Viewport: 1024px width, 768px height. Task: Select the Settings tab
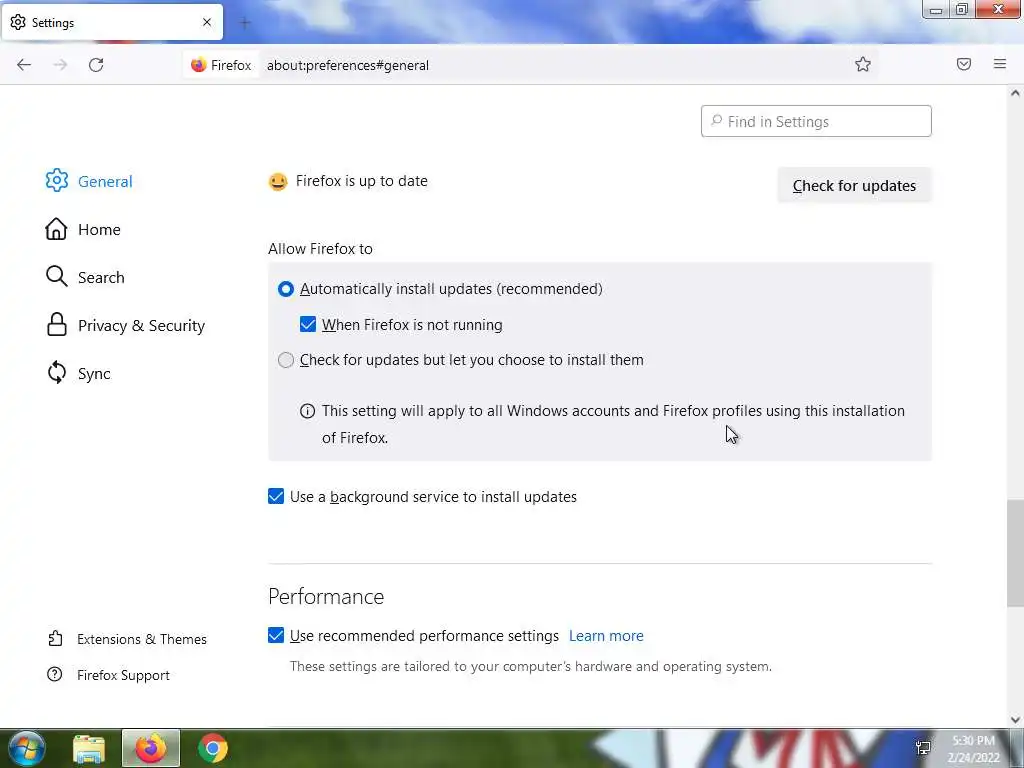tap(112, 22)
